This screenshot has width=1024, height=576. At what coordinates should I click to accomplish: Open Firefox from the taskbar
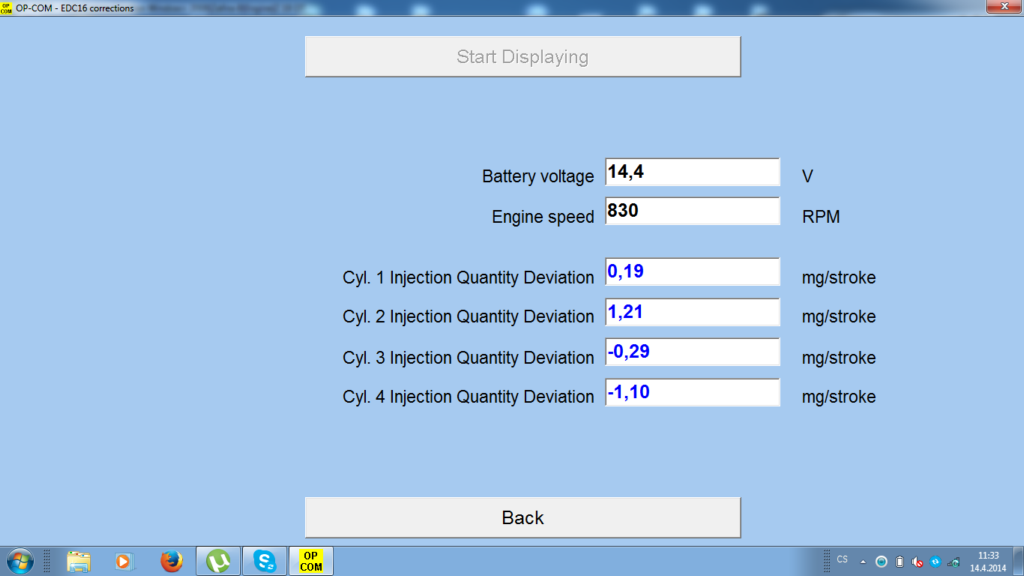[171, 561]
